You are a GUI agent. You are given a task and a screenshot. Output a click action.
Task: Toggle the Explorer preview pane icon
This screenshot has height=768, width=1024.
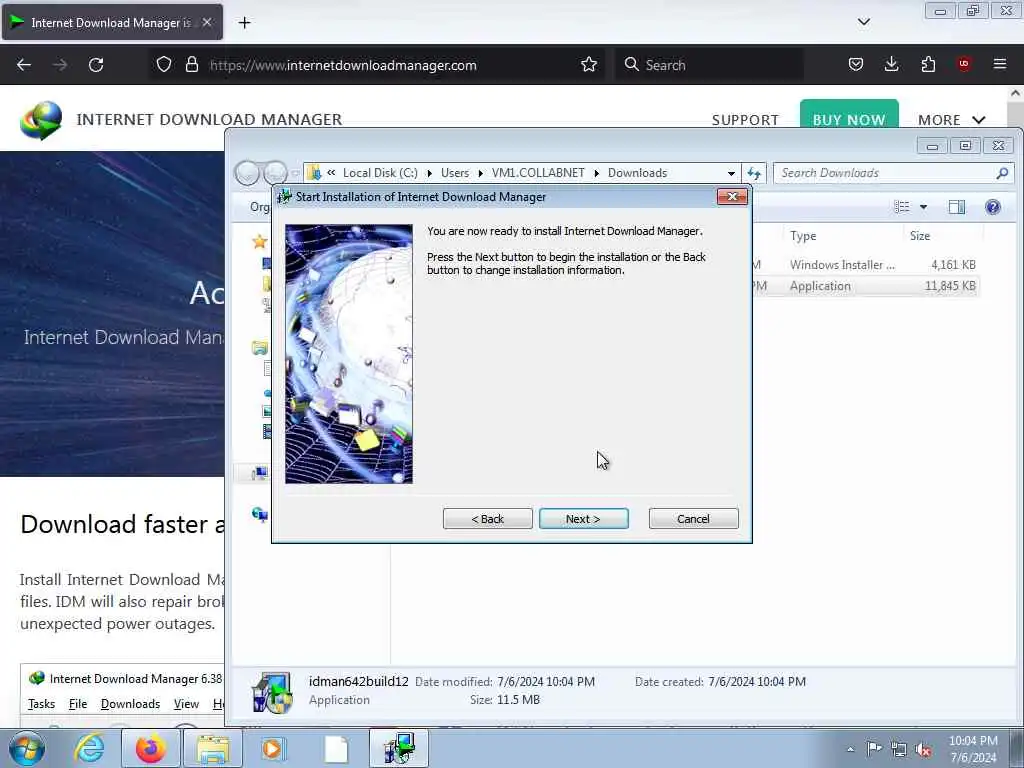point(957,207)
